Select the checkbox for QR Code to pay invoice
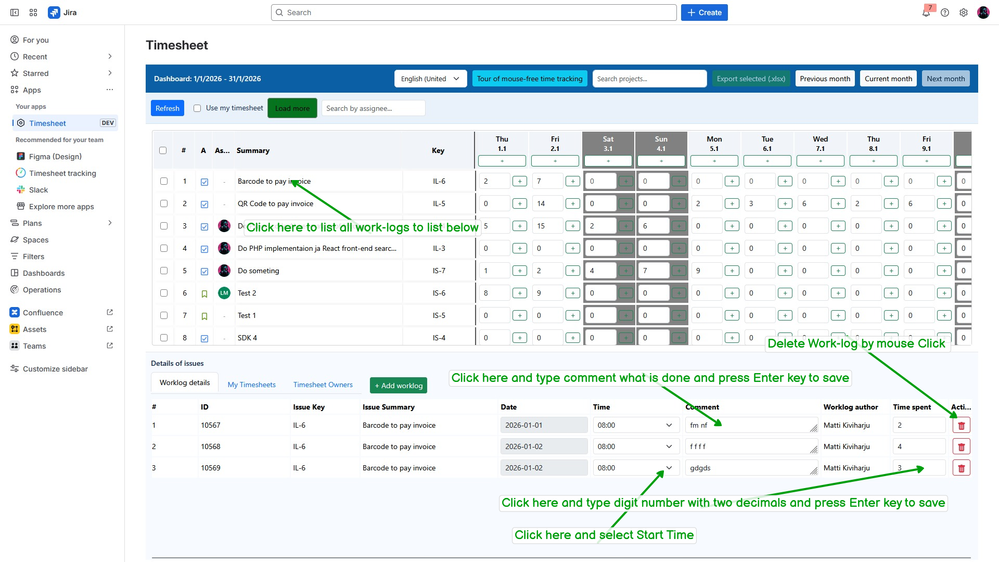Screen dimensions: 999x562 point(164,203)
